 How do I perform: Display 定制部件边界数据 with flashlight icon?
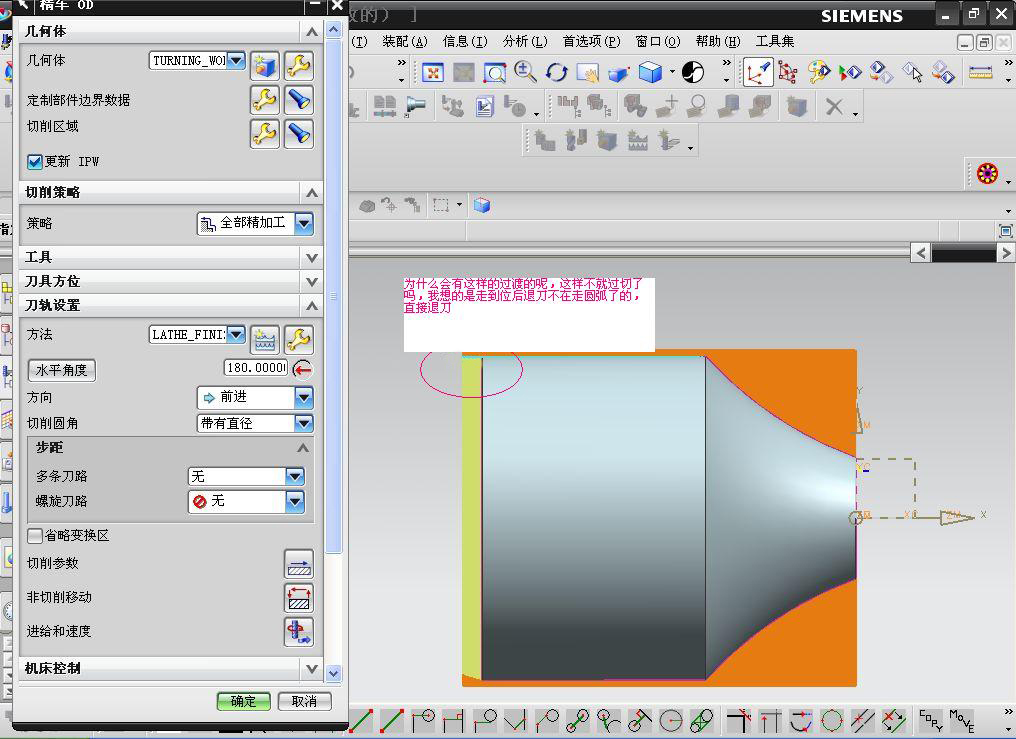pos(299,100)
